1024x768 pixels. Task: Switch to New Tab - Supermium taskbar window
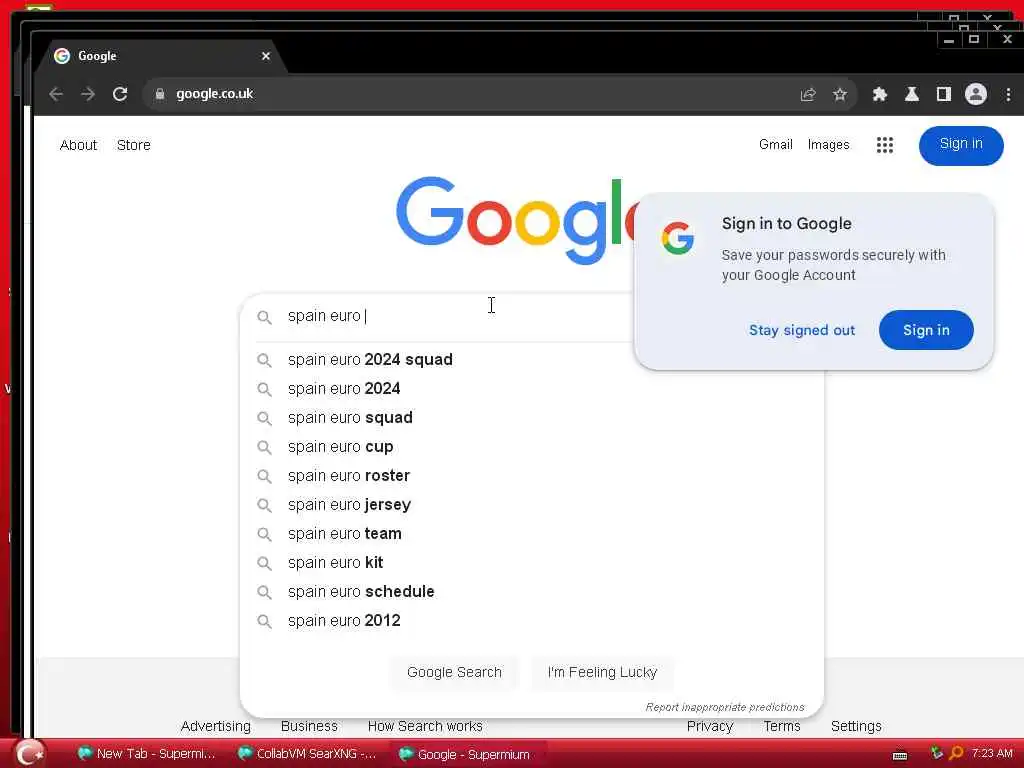click(148, 754)
